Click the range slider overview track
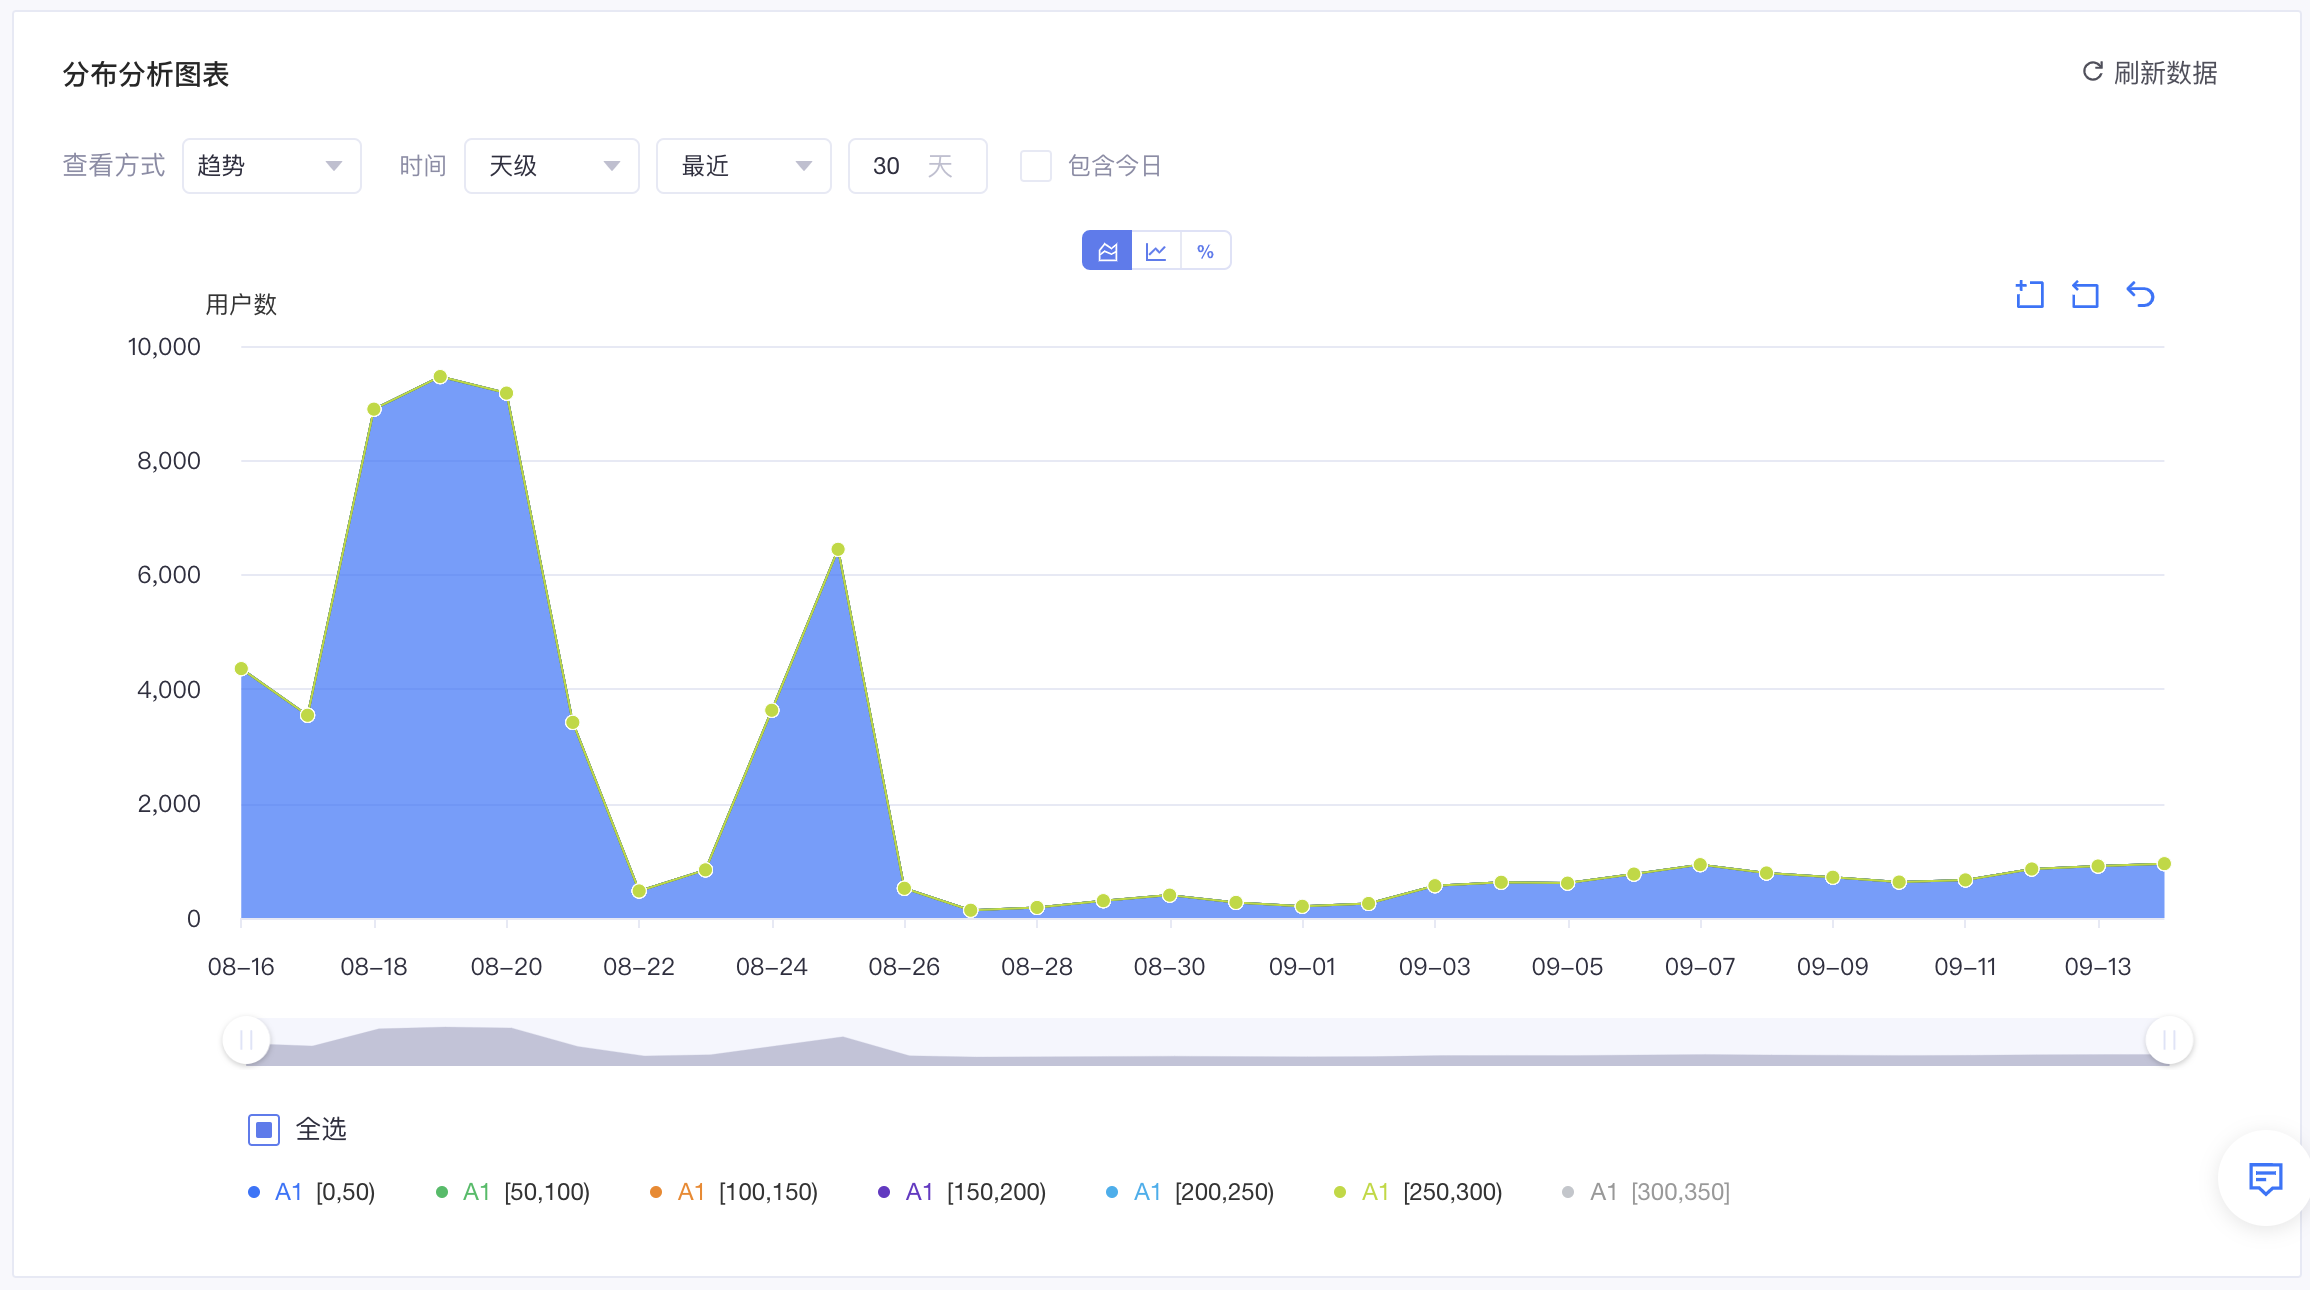Image resolution: width=2310 pixels, height=1290 pixels. tap(1207, 1042)
